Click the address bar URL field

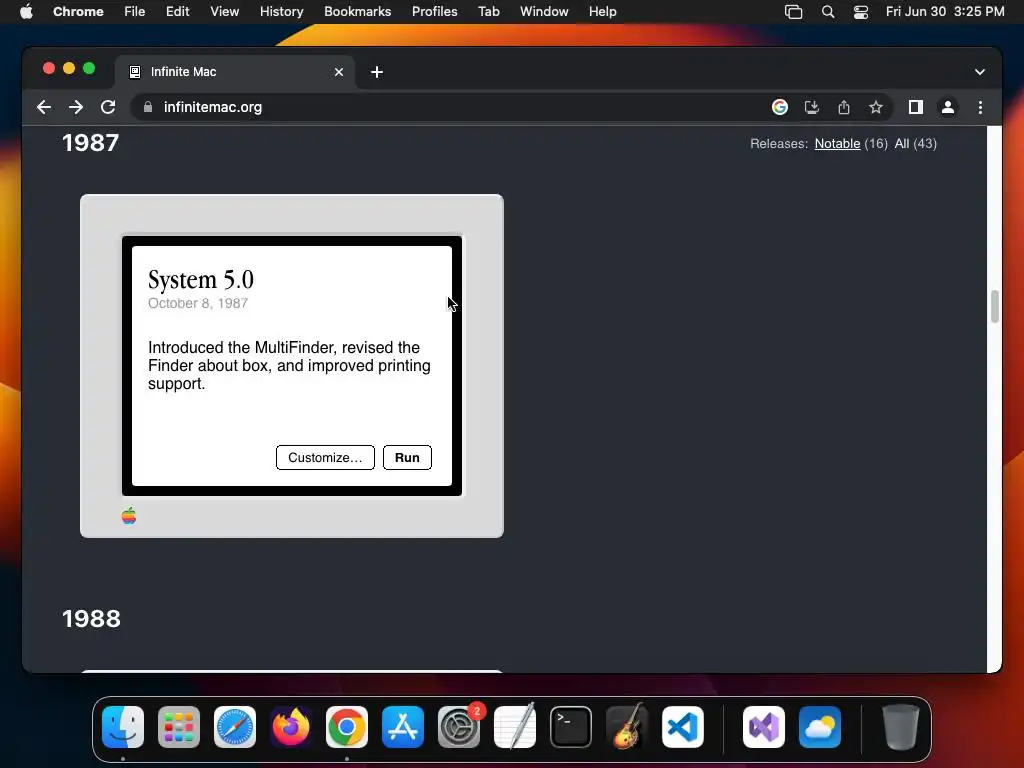[x=451, y=107]
